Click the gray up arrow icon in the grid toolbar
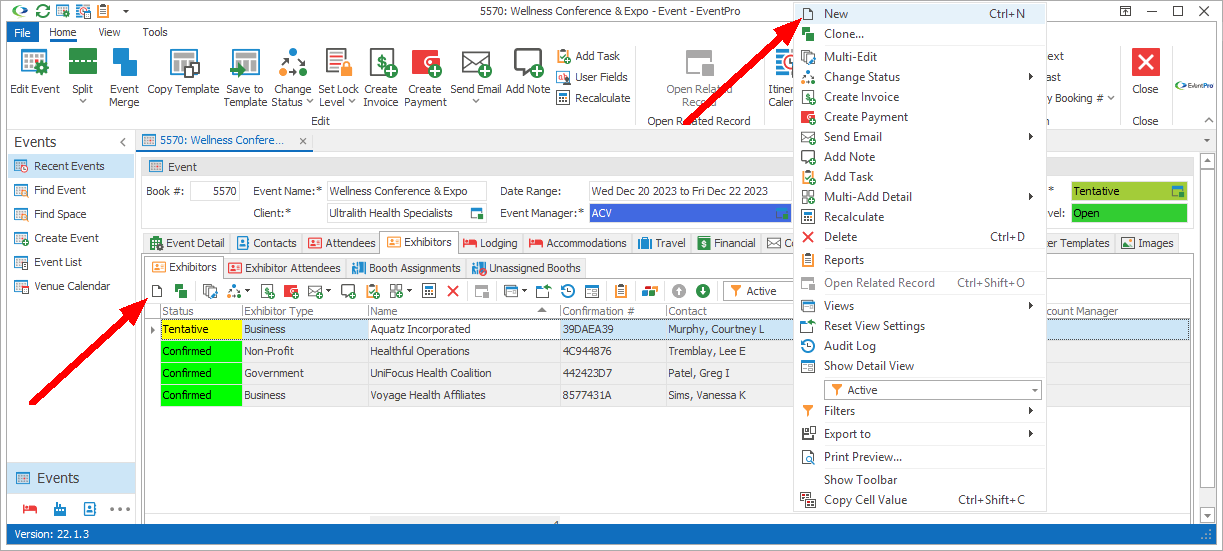This screenshot has height=551, width=1223. pos(679,291)
